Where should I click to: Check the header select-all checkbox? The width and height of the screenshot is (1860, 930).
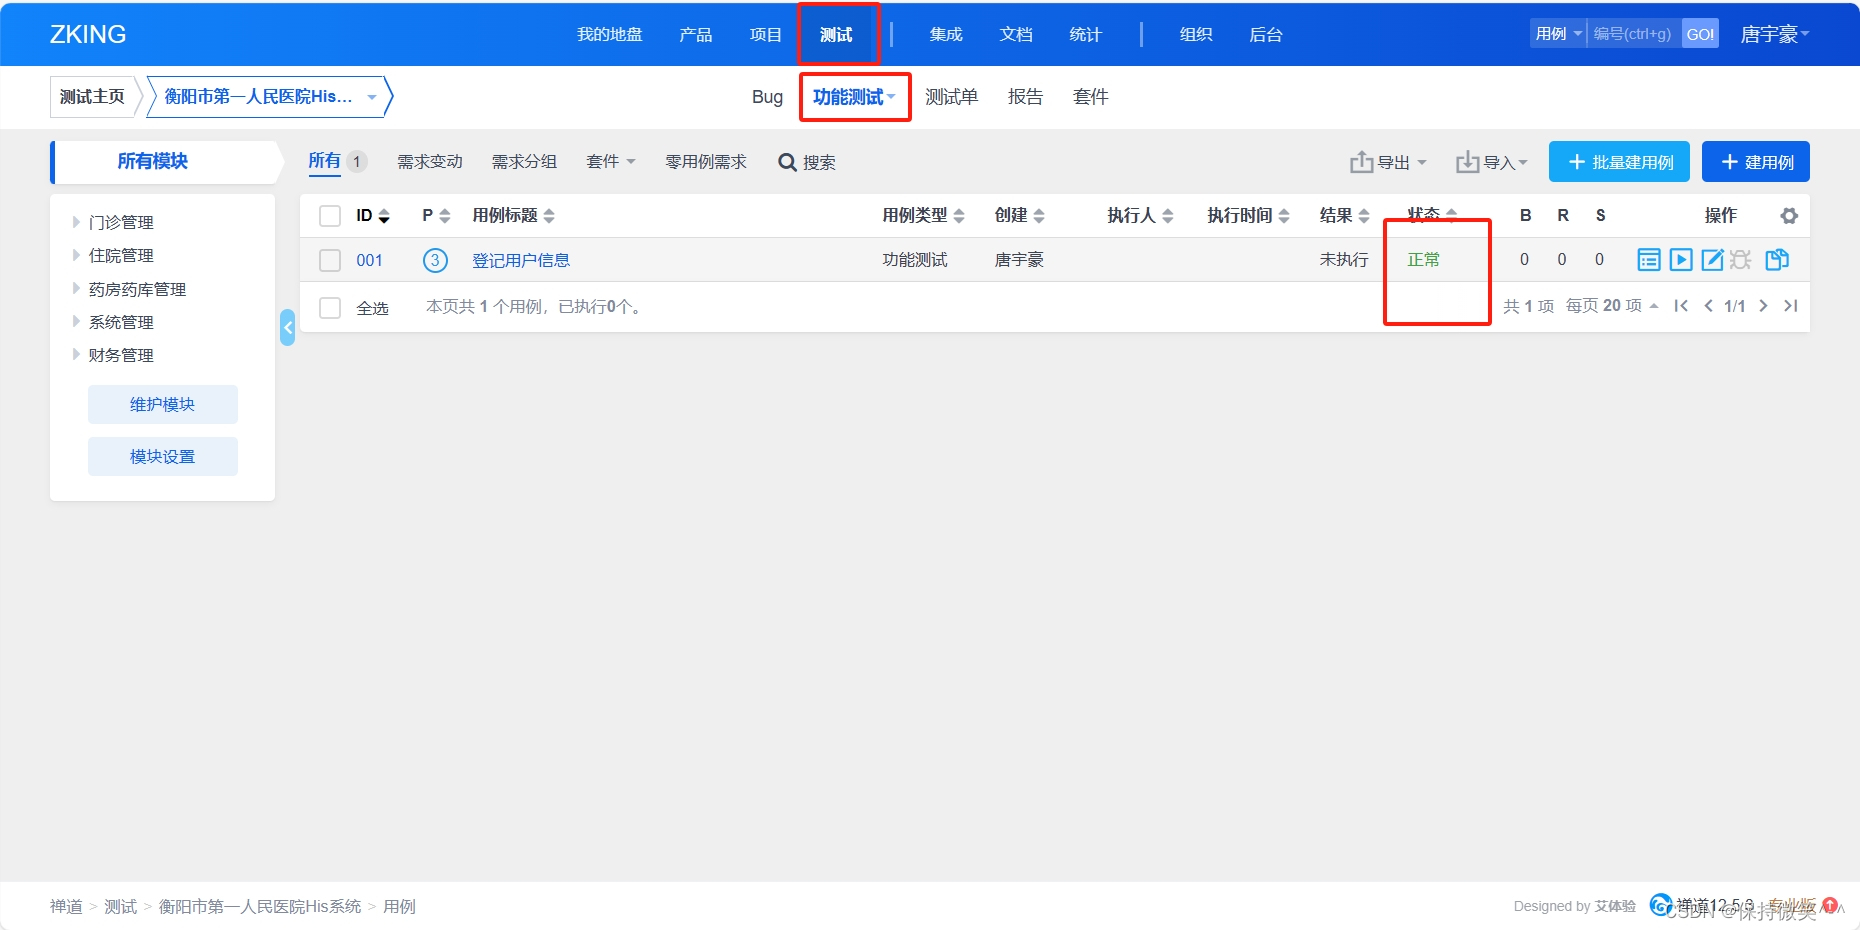coord(330,216)
